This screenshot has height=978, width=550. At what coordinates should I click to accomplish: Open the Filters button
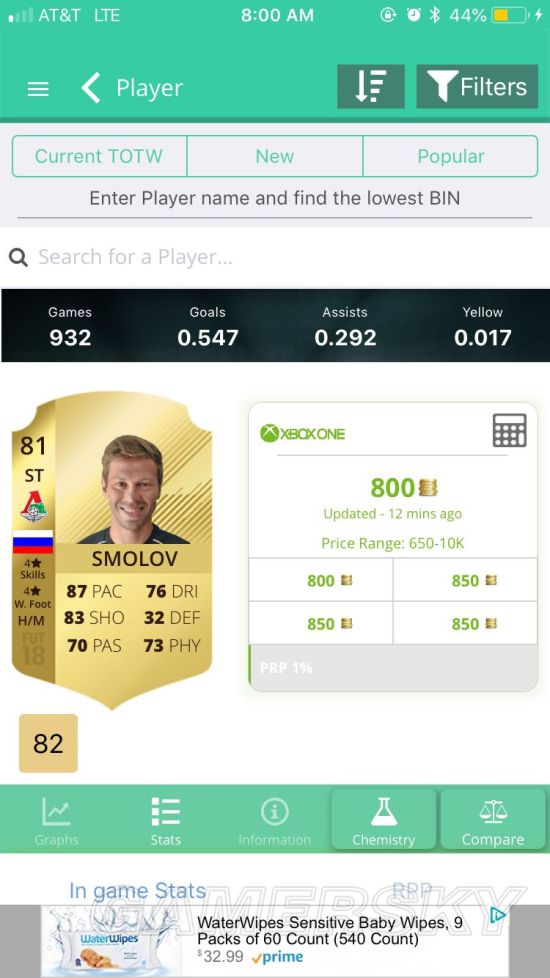click(477, 87)
